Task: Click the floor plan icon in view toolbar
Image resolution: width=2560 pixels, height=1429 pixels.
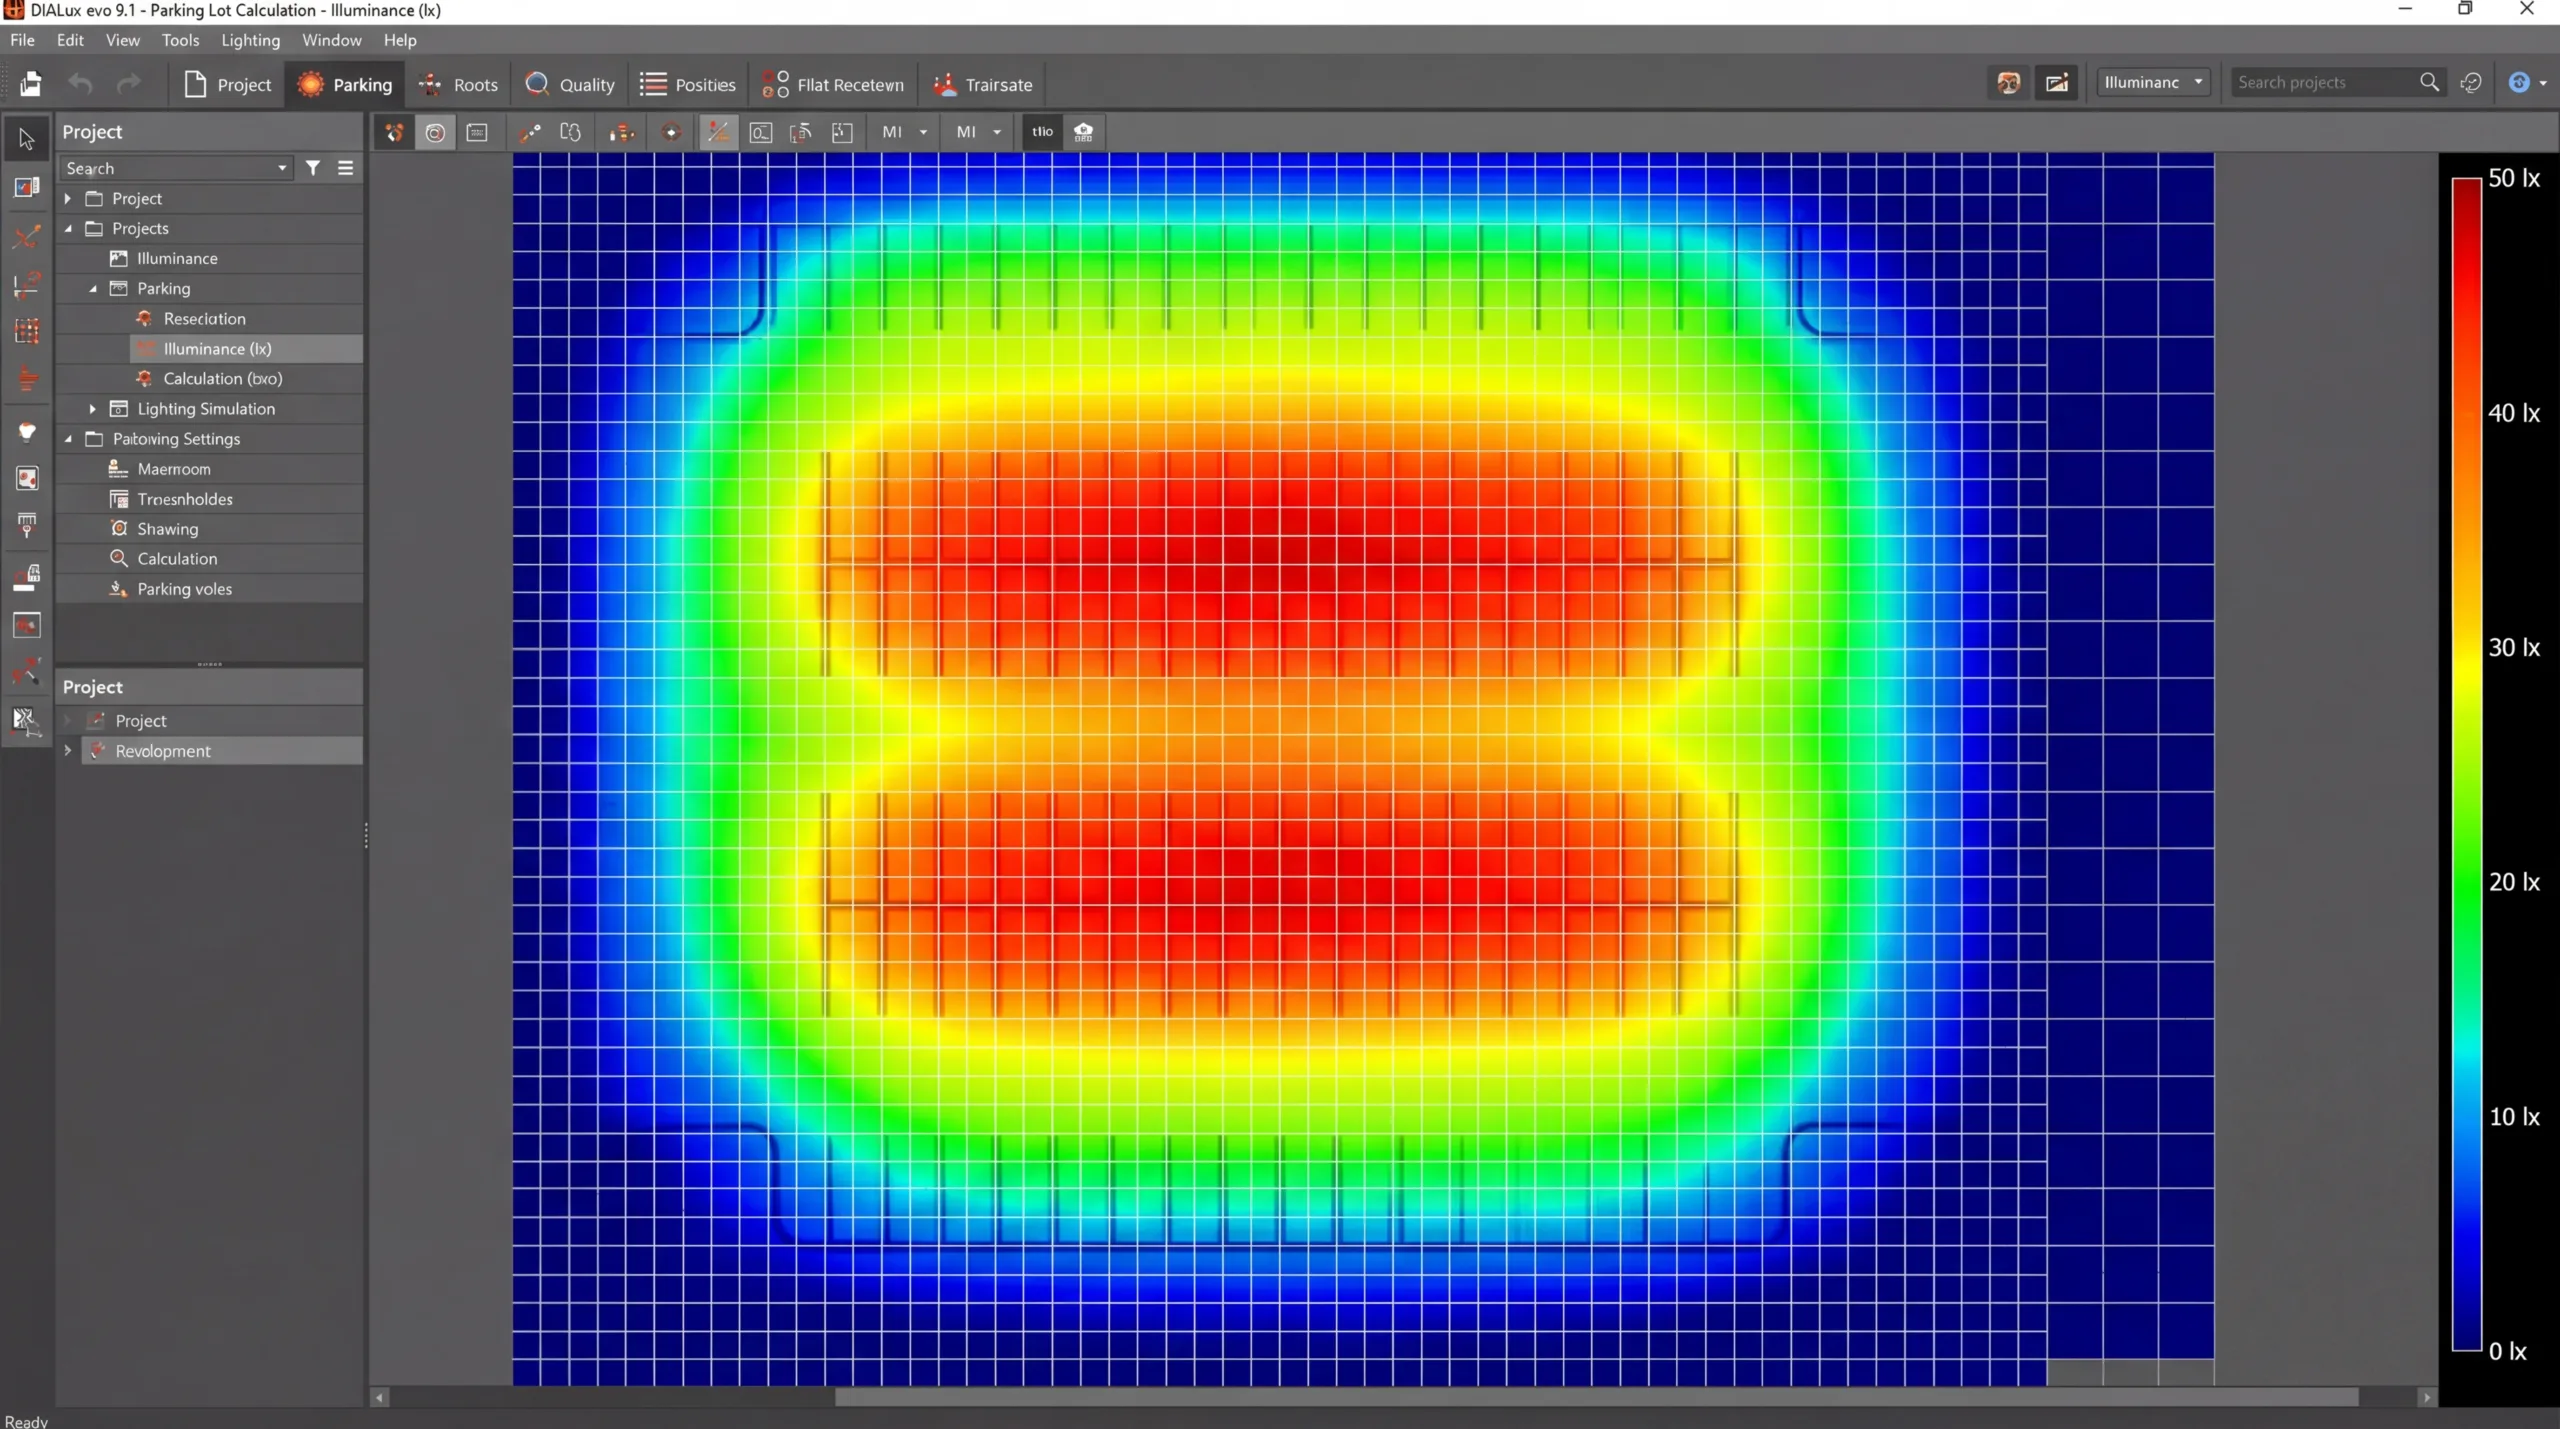Action: (x=842, y=132)
